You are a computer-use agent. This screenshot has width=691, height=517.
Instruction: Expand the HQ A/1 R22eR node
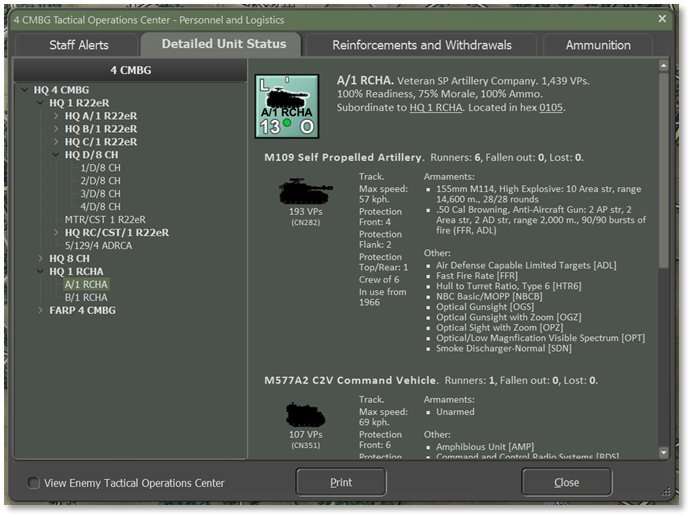[x=56, y=116]
